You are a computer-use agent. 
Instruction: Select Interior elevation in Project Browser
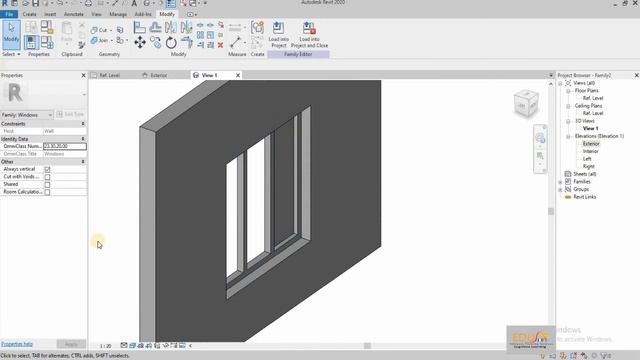pos(591,151)
